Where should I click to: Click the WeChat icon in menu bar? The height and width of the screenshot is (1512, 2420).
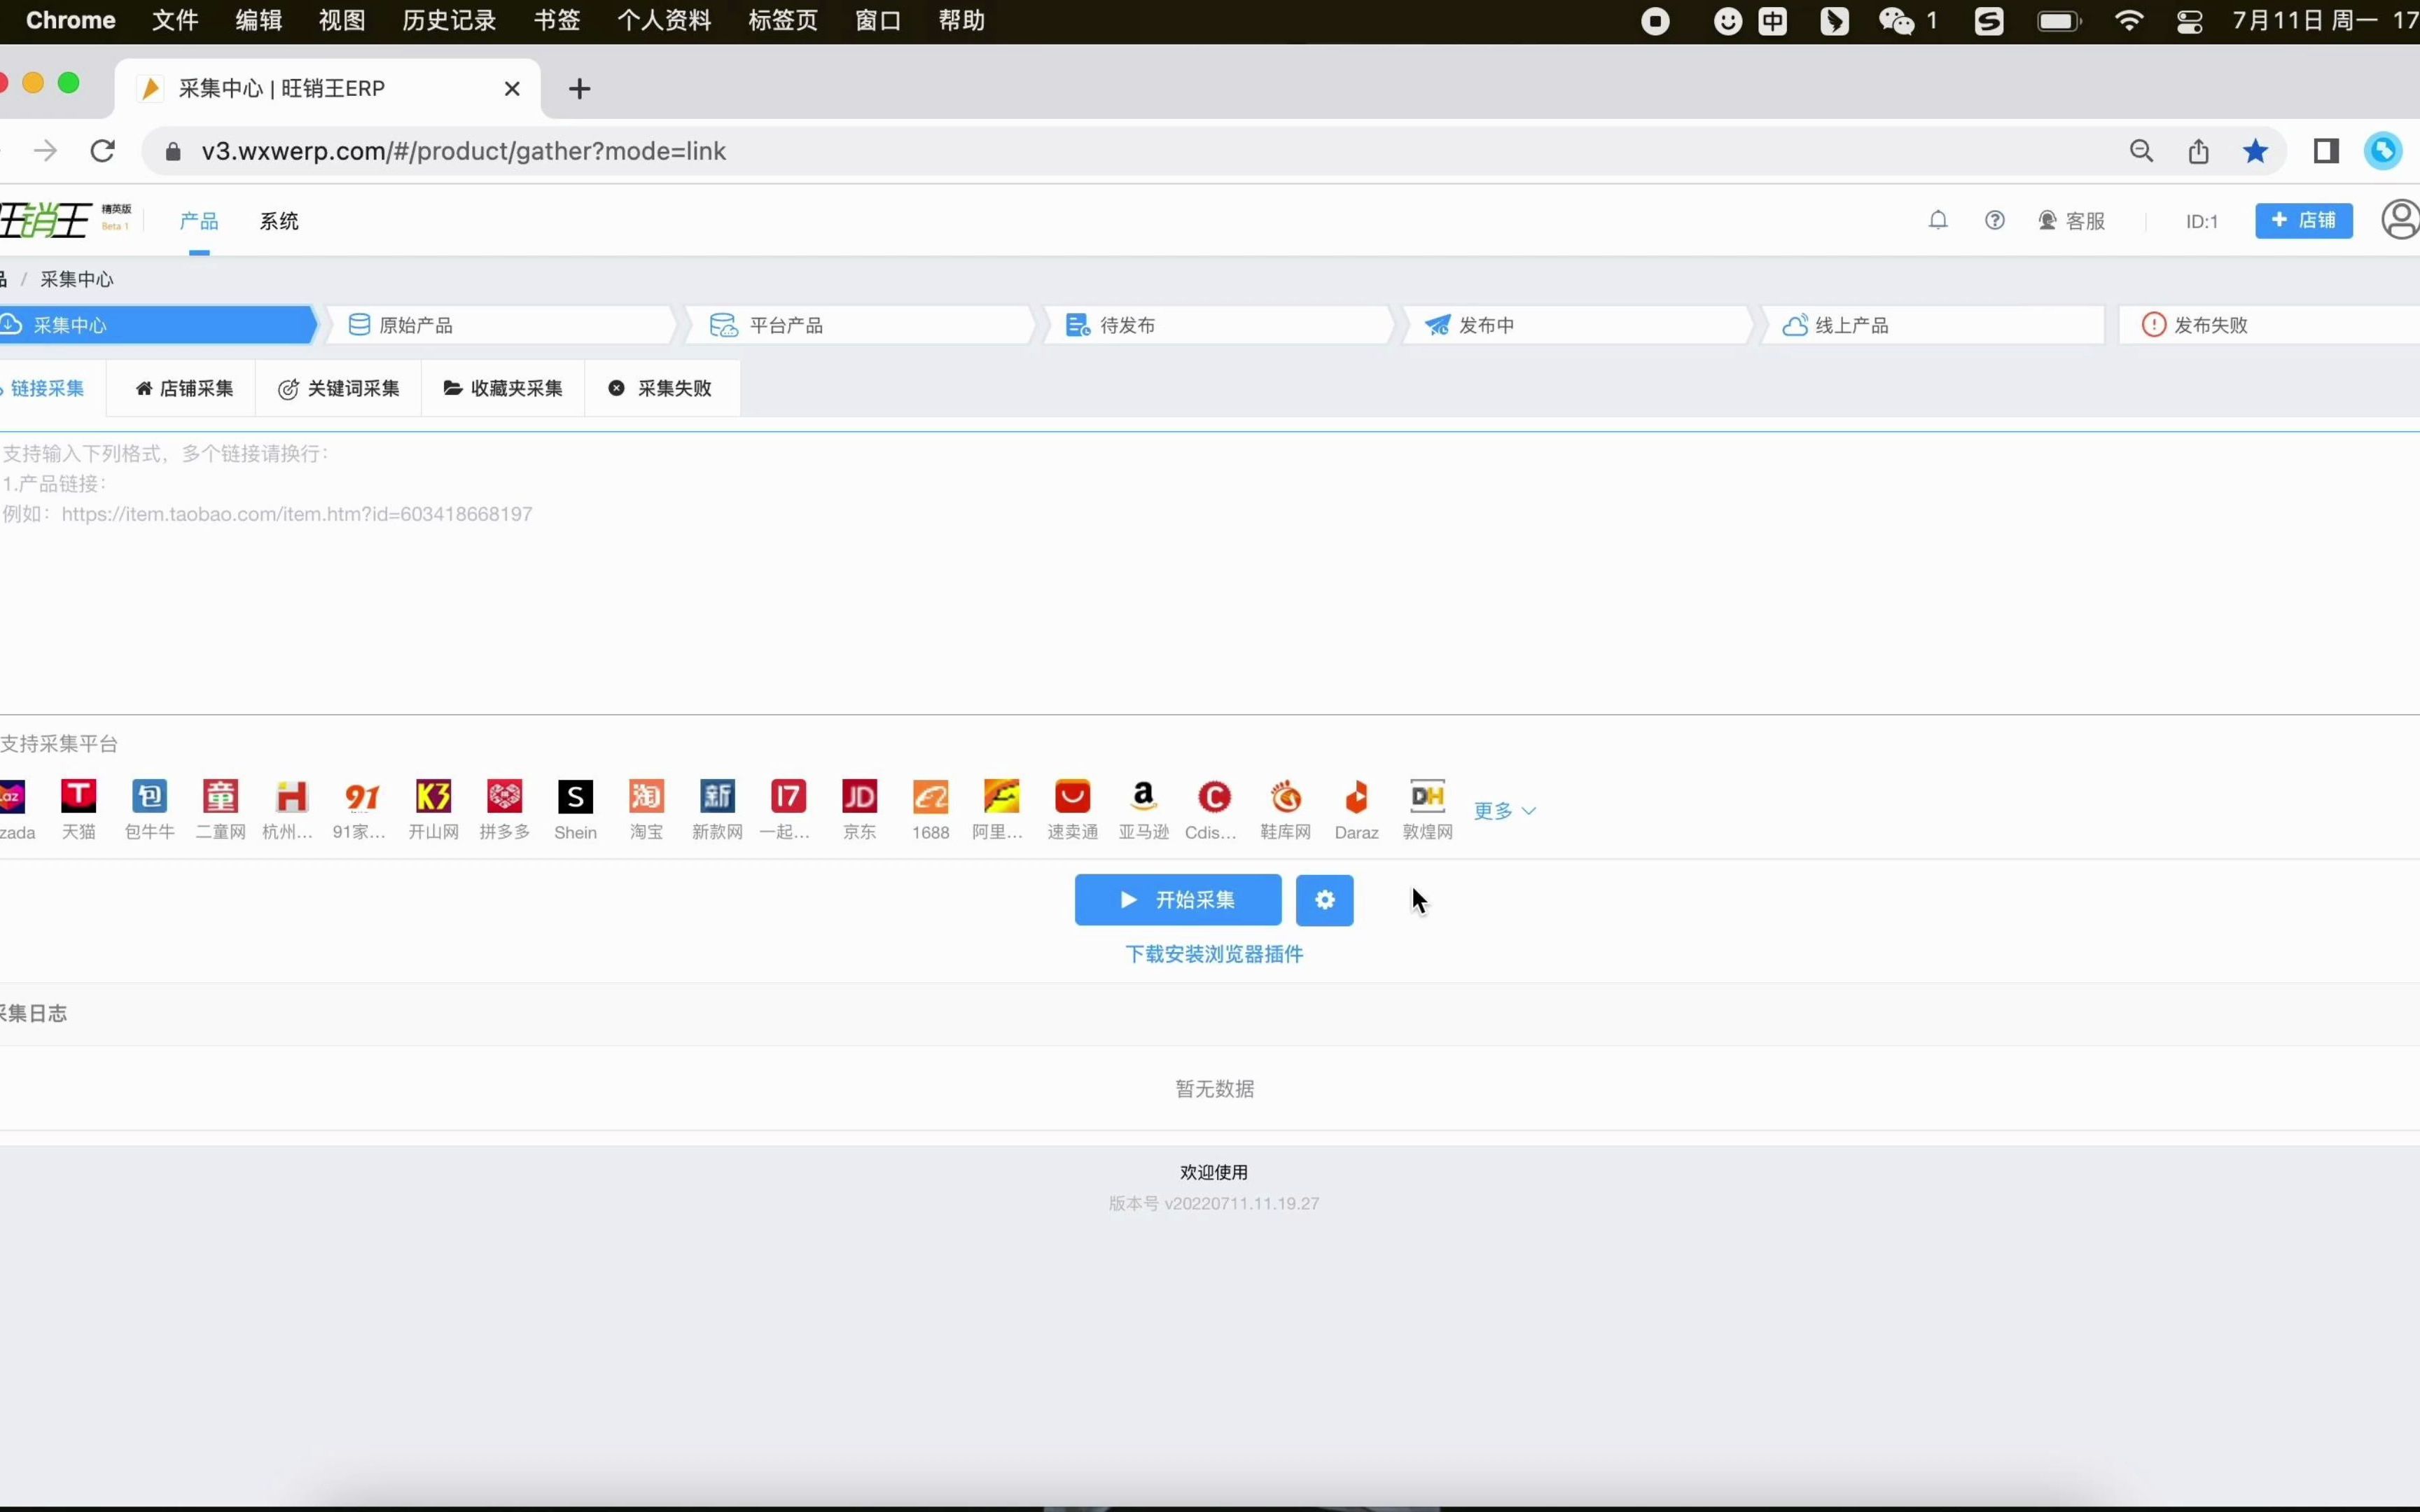[x=1896, y=20]
